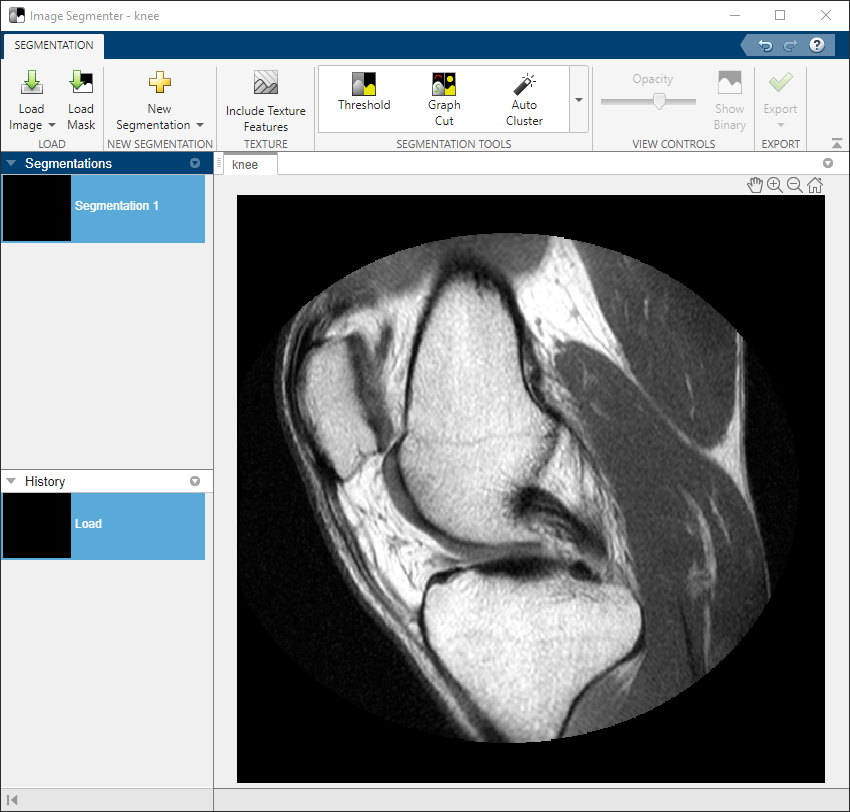Restore view with home icon
Image resolution: width=850 pixels, height=812 pixels.
(815, 185)
